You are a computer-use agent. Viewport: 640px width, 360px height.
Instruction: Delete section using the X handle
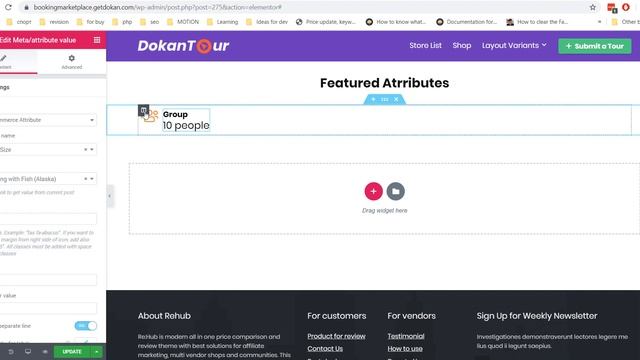point(396,99)
